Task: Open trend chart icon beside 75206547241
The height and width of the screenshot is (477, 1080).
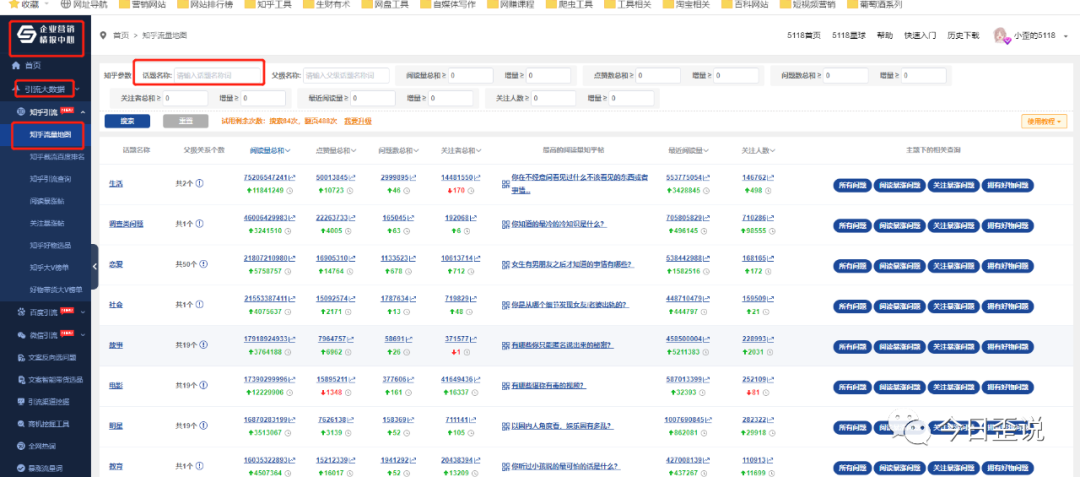Action: click(292, 178)
